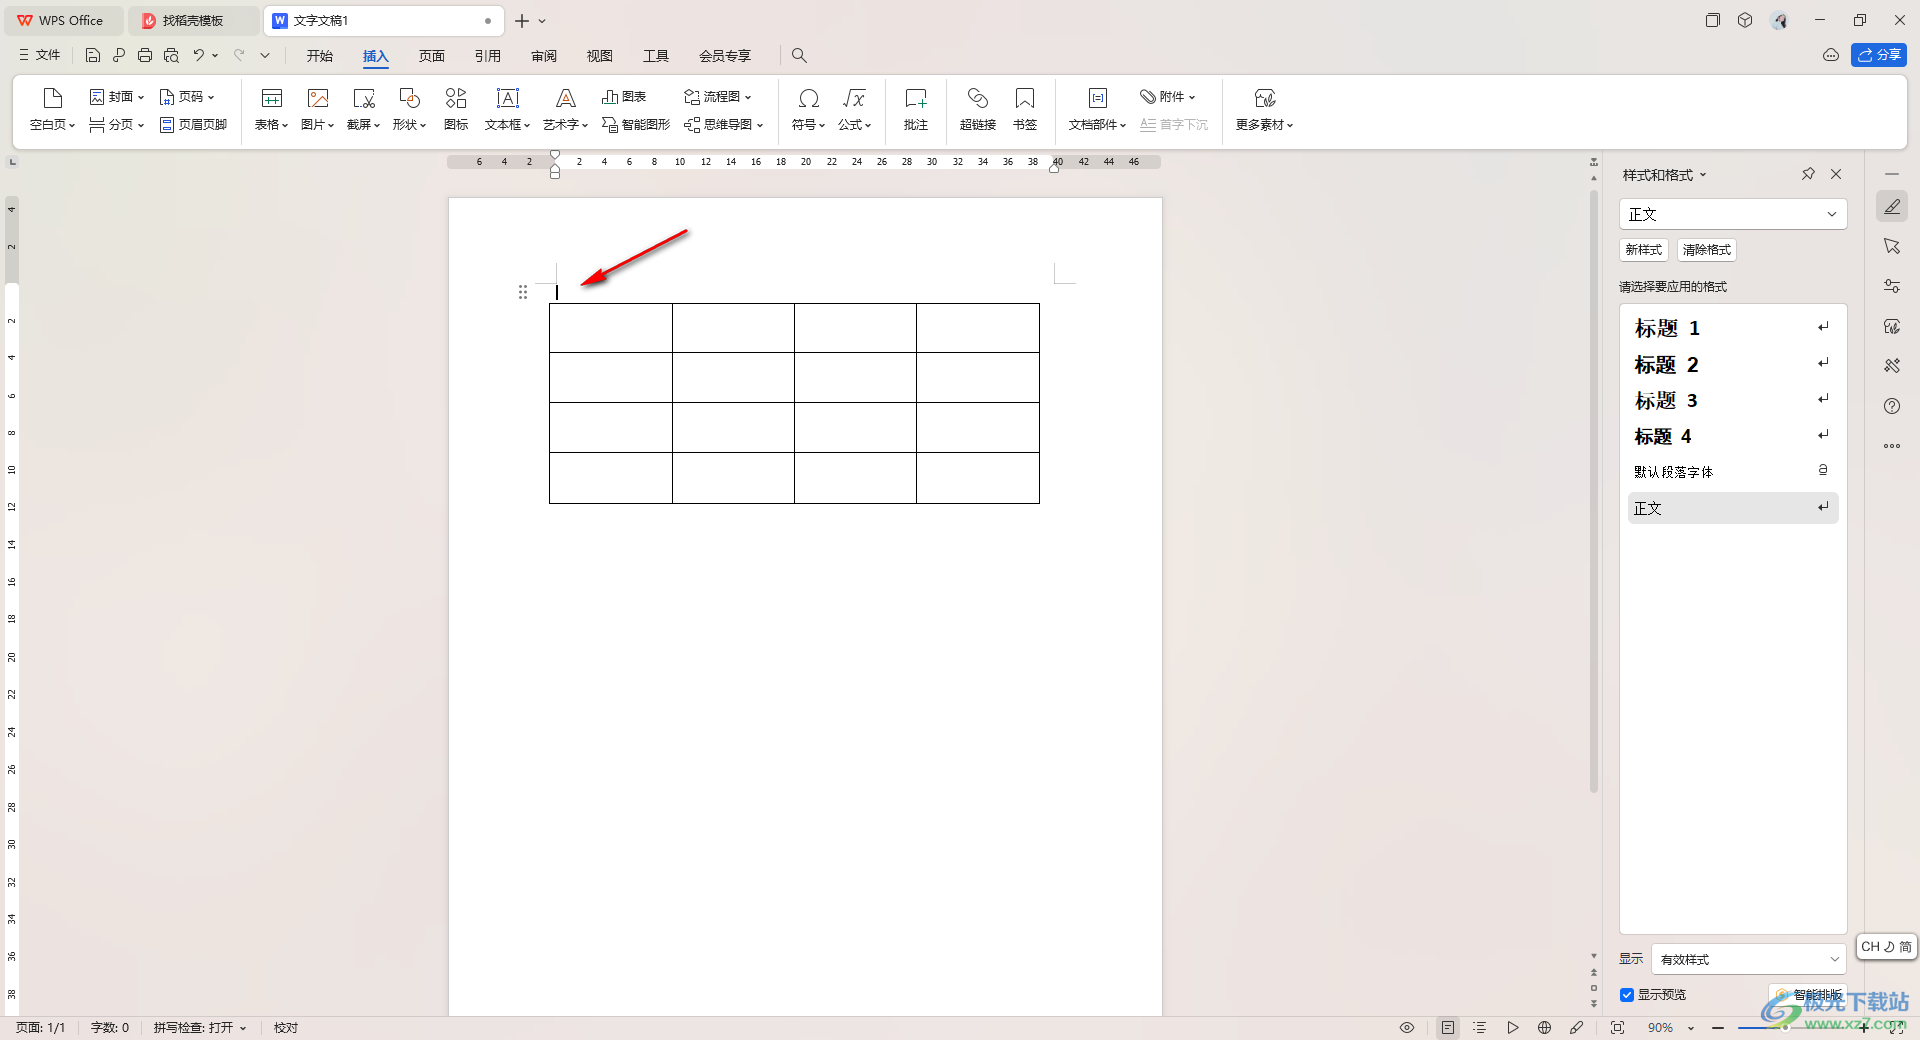Image resolution: width=1920 pixels, height=1040 pixels.
Task: Insert a 公式 equation
Action: (854, 108)
